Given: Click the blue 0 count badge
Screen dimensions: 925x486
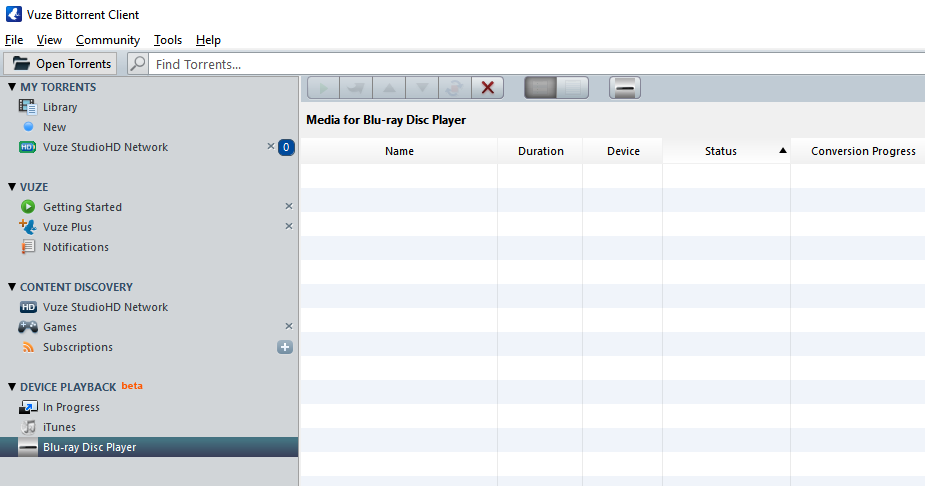Looking at the screenshot, I should tap(286, 147).
